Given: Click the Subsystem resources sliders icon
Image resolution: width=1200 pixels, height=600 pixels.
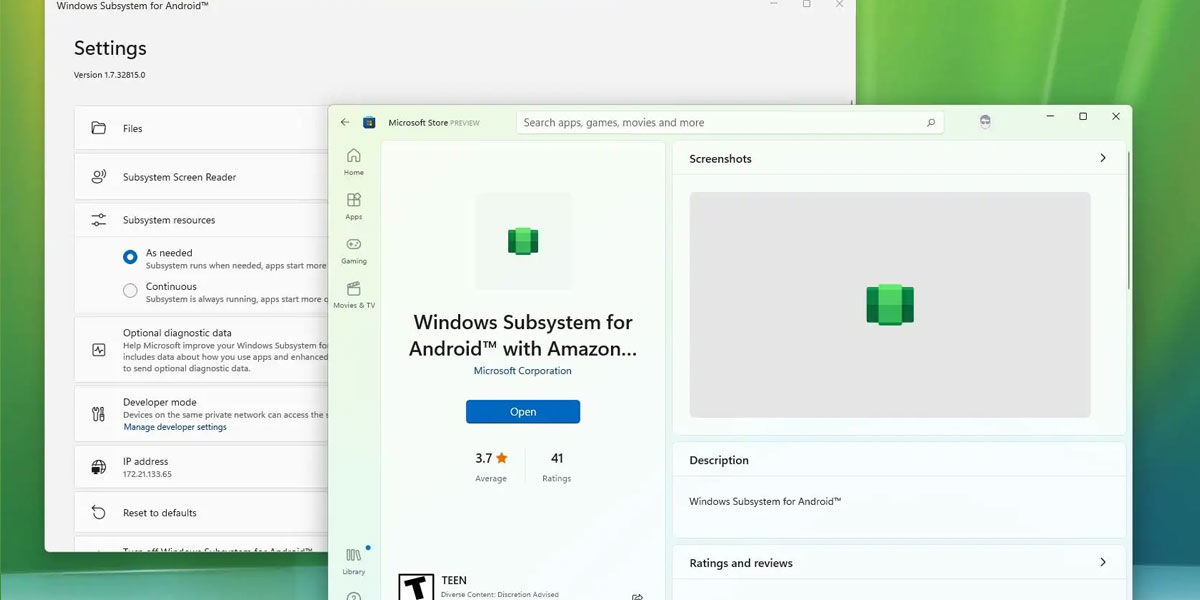Looking at the screenshot, I should click(x=99, y=220).
